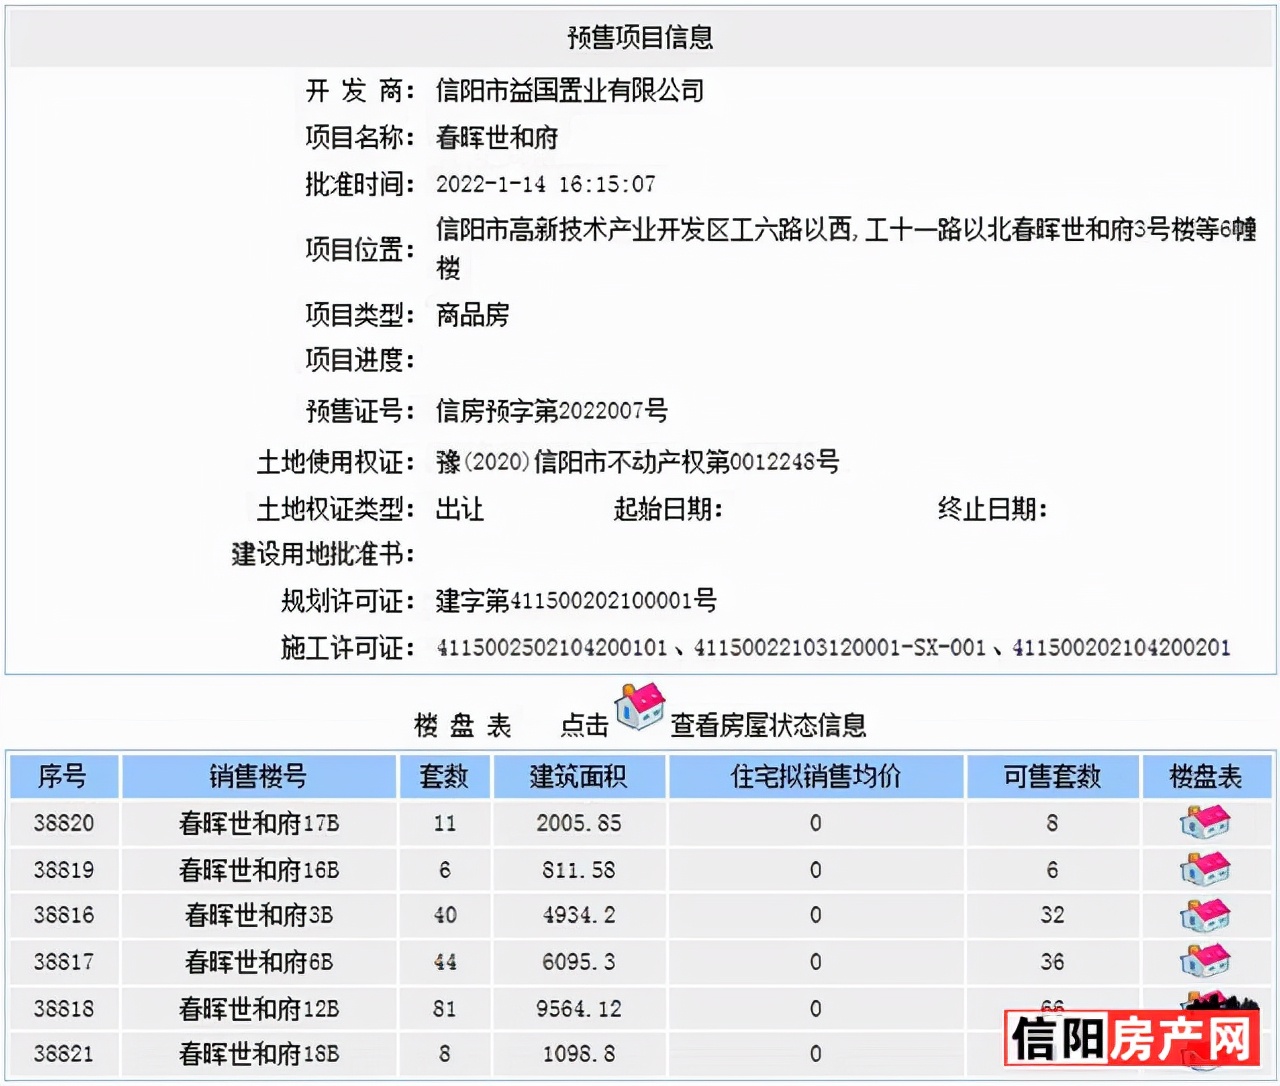Click the house icon beside 查看房屋状态信息

click(639, 709)
